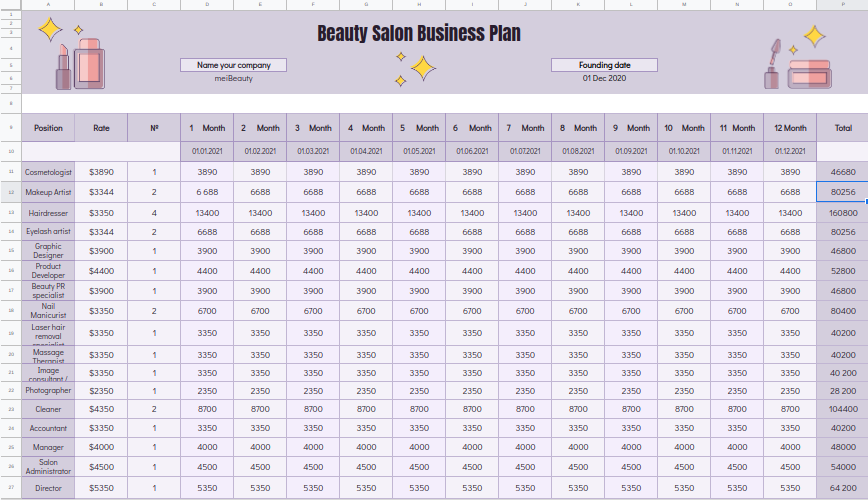Click the Director rate cell showing $5350
The image size is (868, 500).
101,488
